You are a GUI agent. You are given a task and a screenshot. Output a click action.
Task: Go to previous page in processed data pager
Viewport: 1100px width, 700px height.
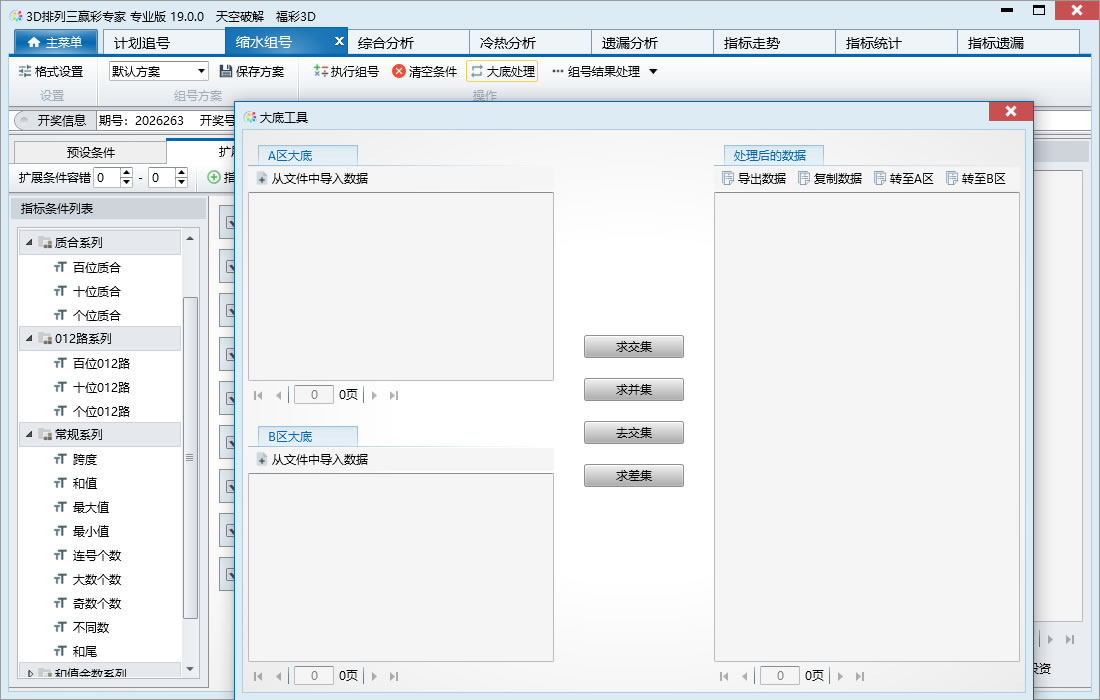pos(744,677)
